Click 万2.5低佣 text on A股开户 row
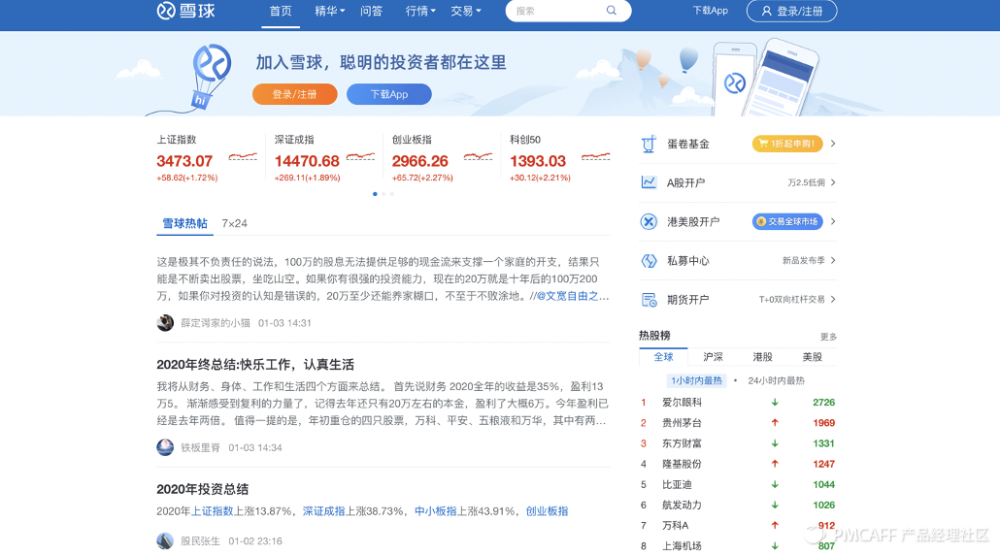The width and height of the screenshot is (1000, 555). [x=806, y=183]
